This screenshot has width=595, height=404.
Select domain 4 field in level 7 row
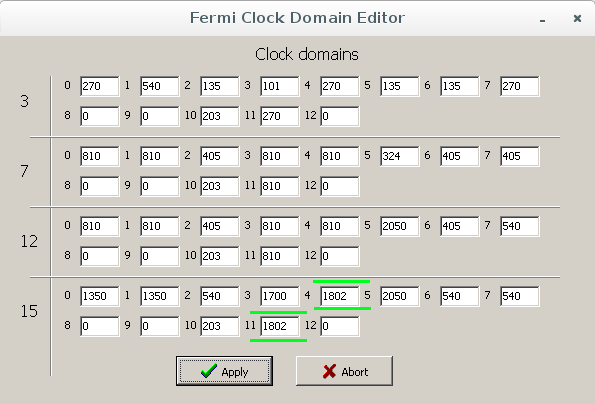340,156
